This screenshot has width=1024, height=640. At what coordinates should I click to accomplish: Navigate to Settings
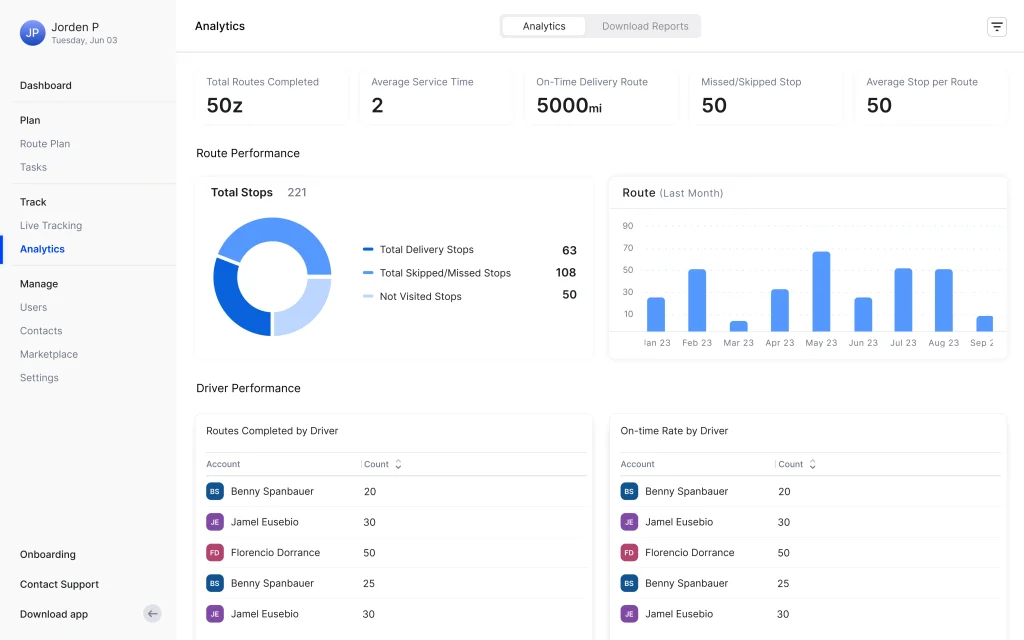click(39, 377)
